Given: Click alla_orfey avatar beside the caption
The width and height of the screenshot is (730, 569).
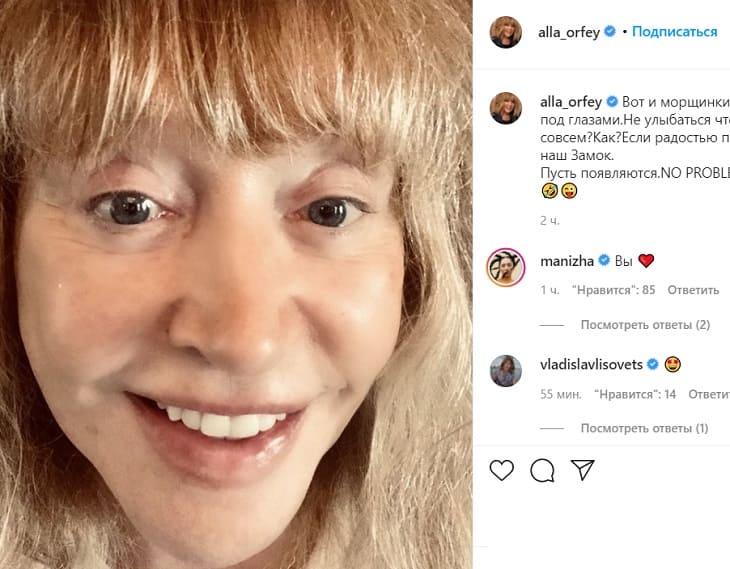Looking at the screenshot, I should coord(505,107).
